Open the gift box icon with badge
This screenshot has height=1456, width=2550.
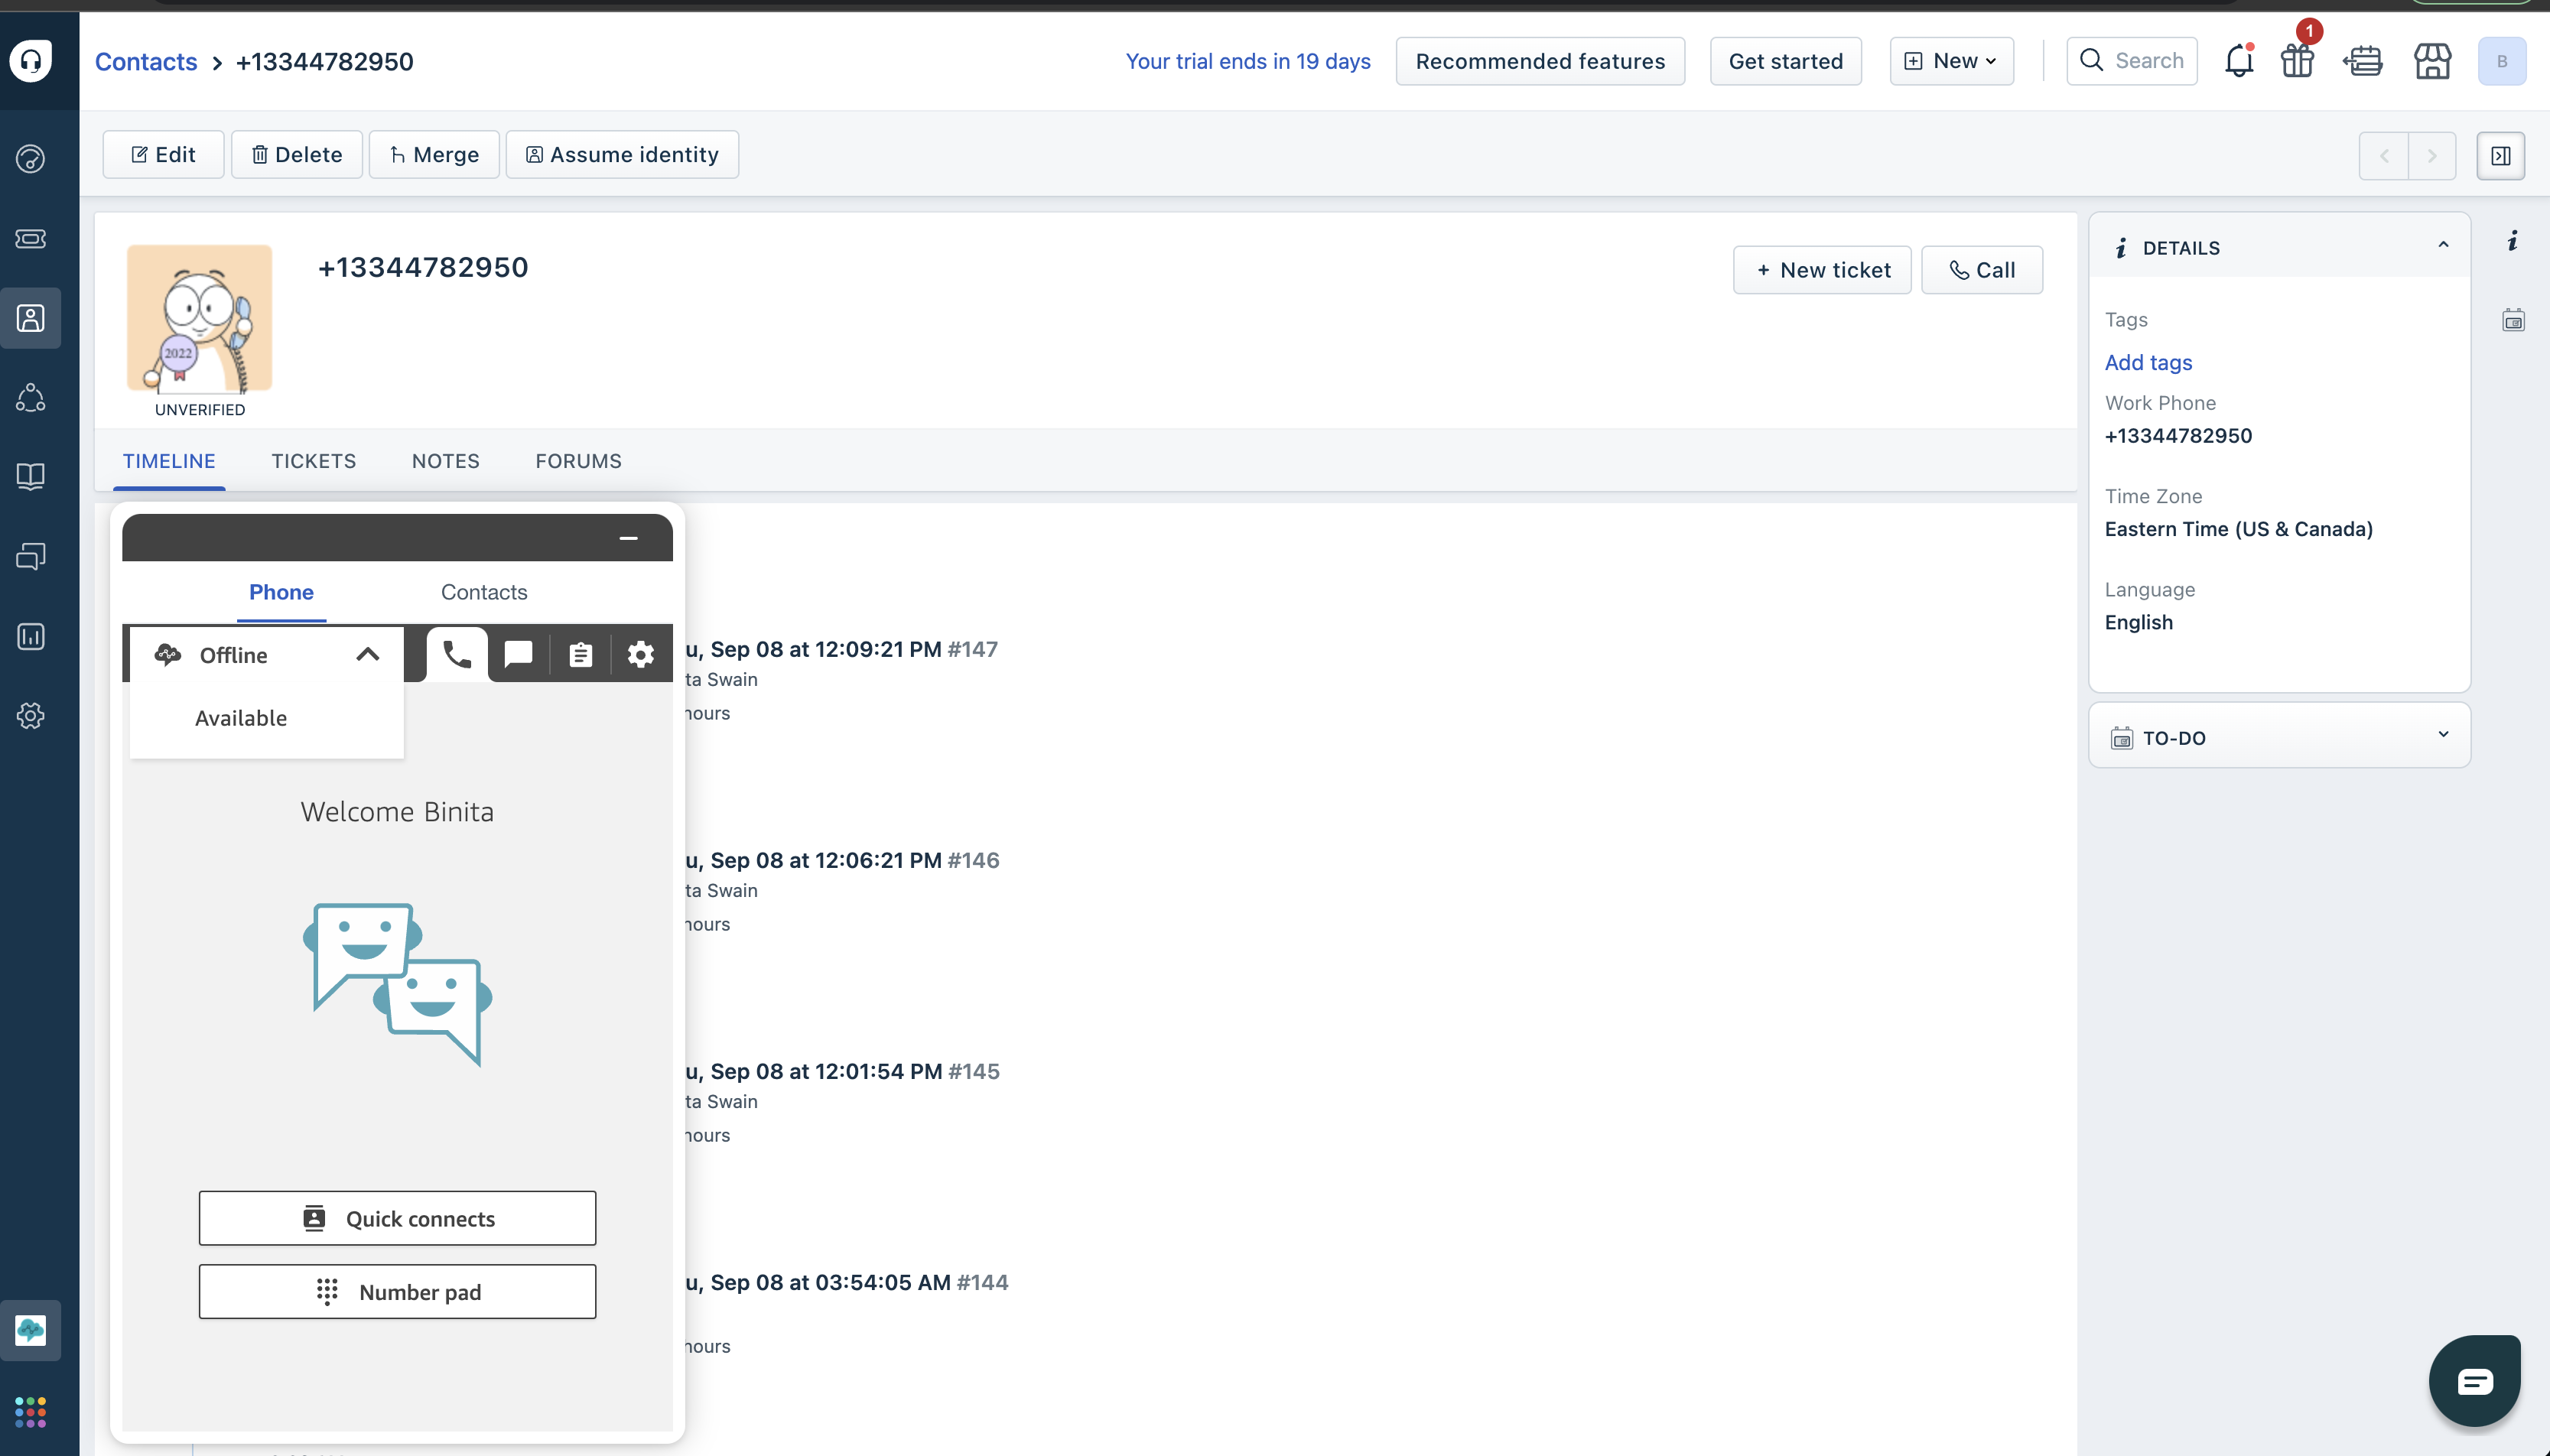coord(2297,61)
